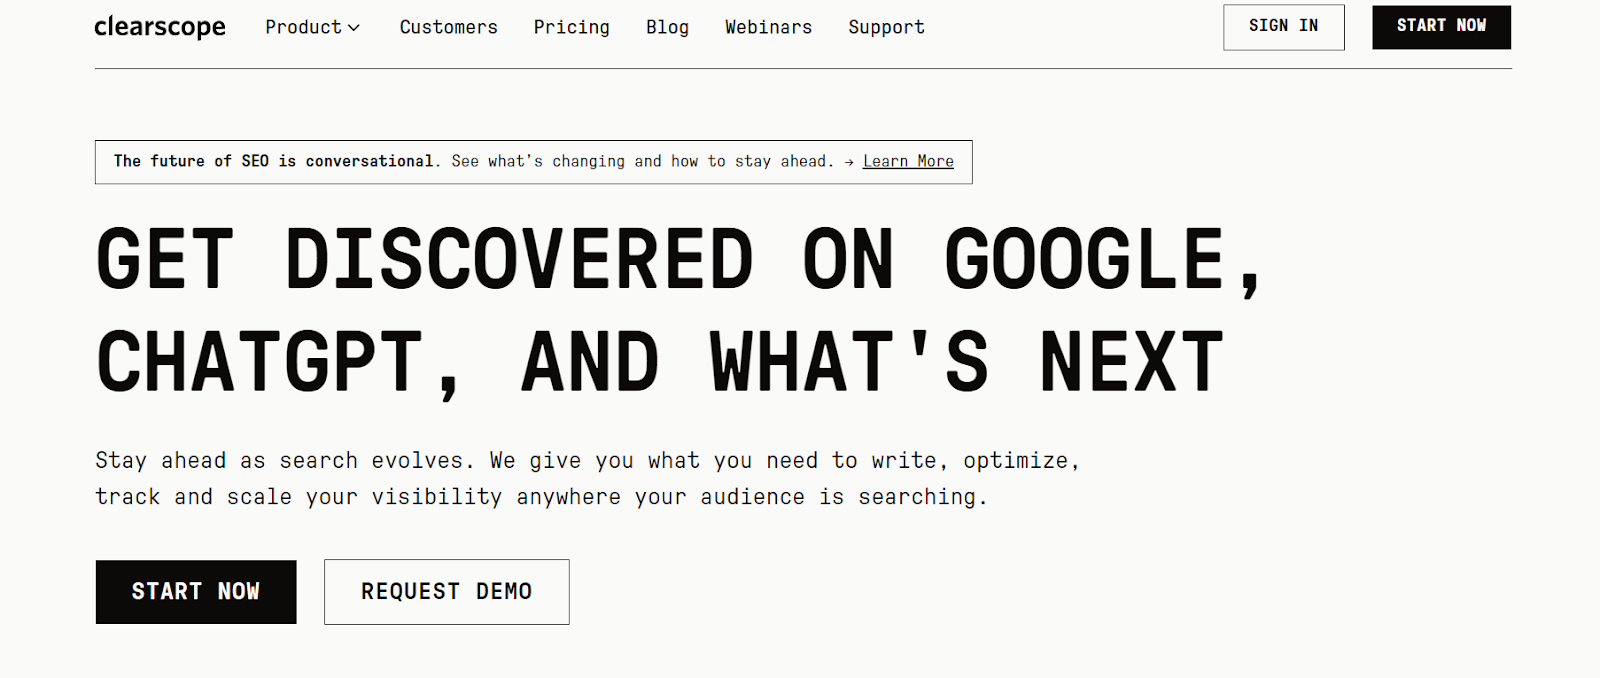Viewport: 1600px width, 678px height.
Task: Click the clearscope logo
Action: pyautogui.click(x=160, y=27)
